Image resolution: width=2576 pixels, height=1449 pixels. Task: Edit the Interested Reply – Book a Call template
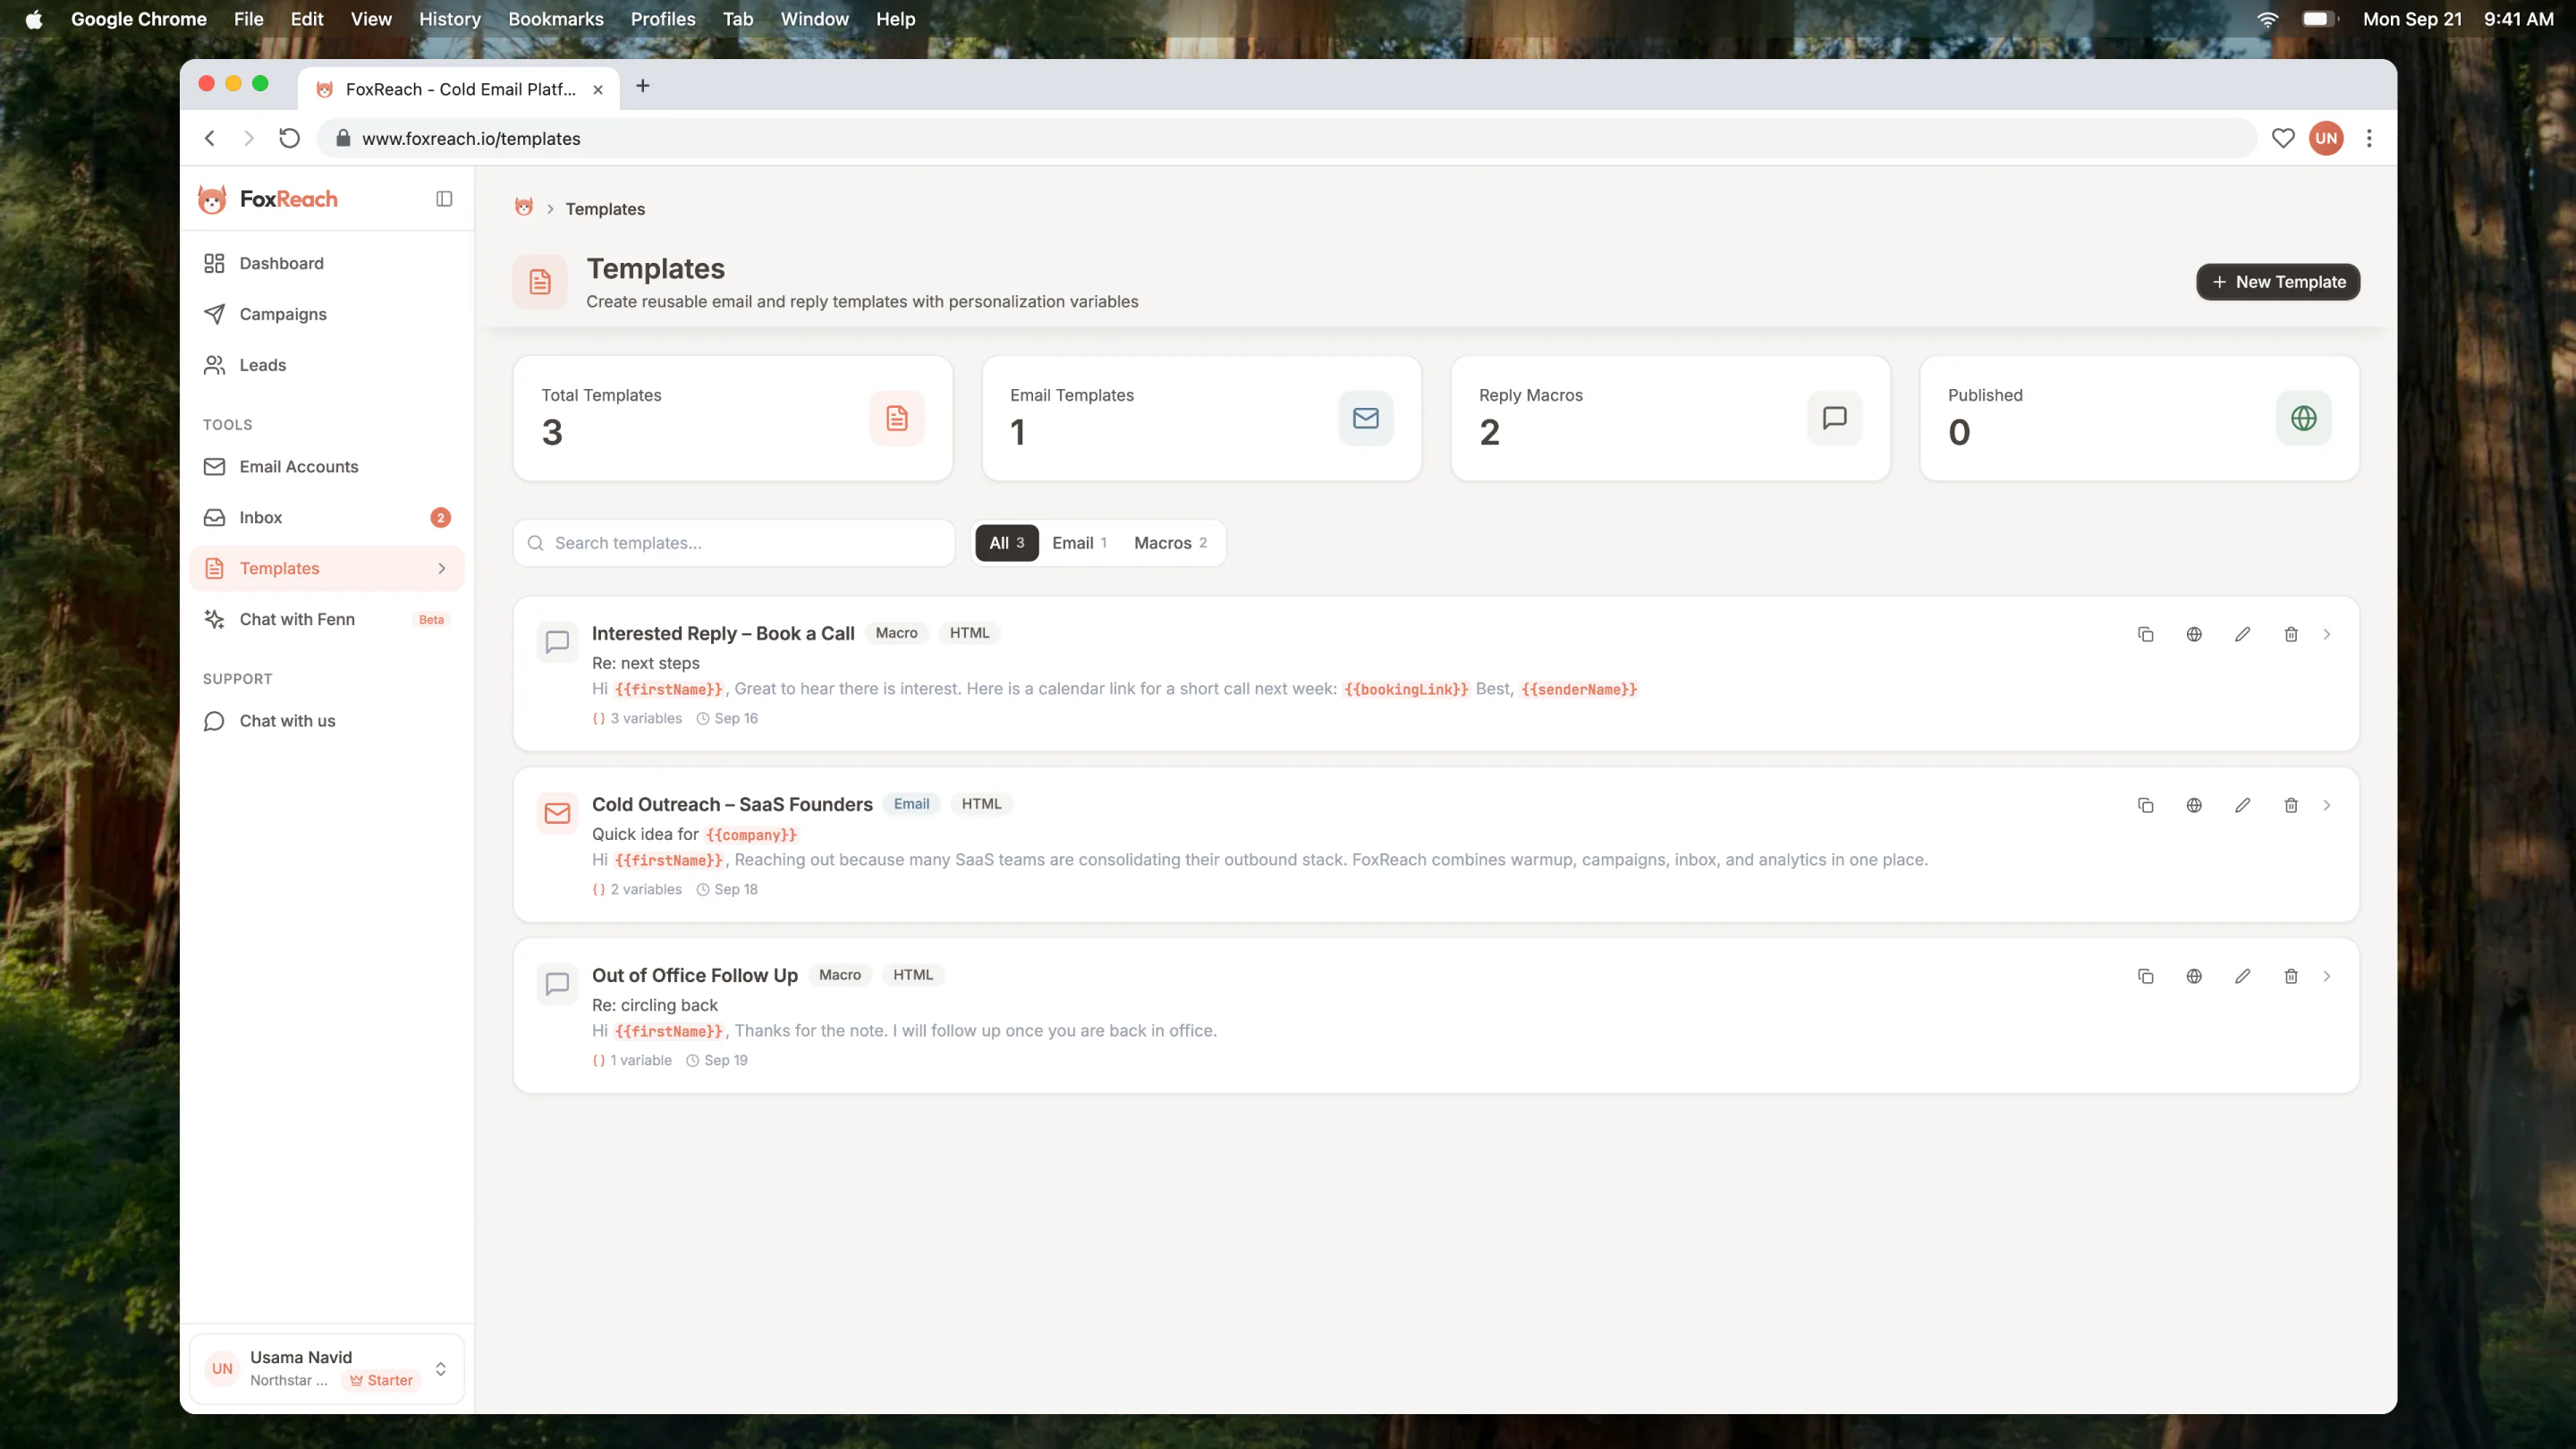2243,635
